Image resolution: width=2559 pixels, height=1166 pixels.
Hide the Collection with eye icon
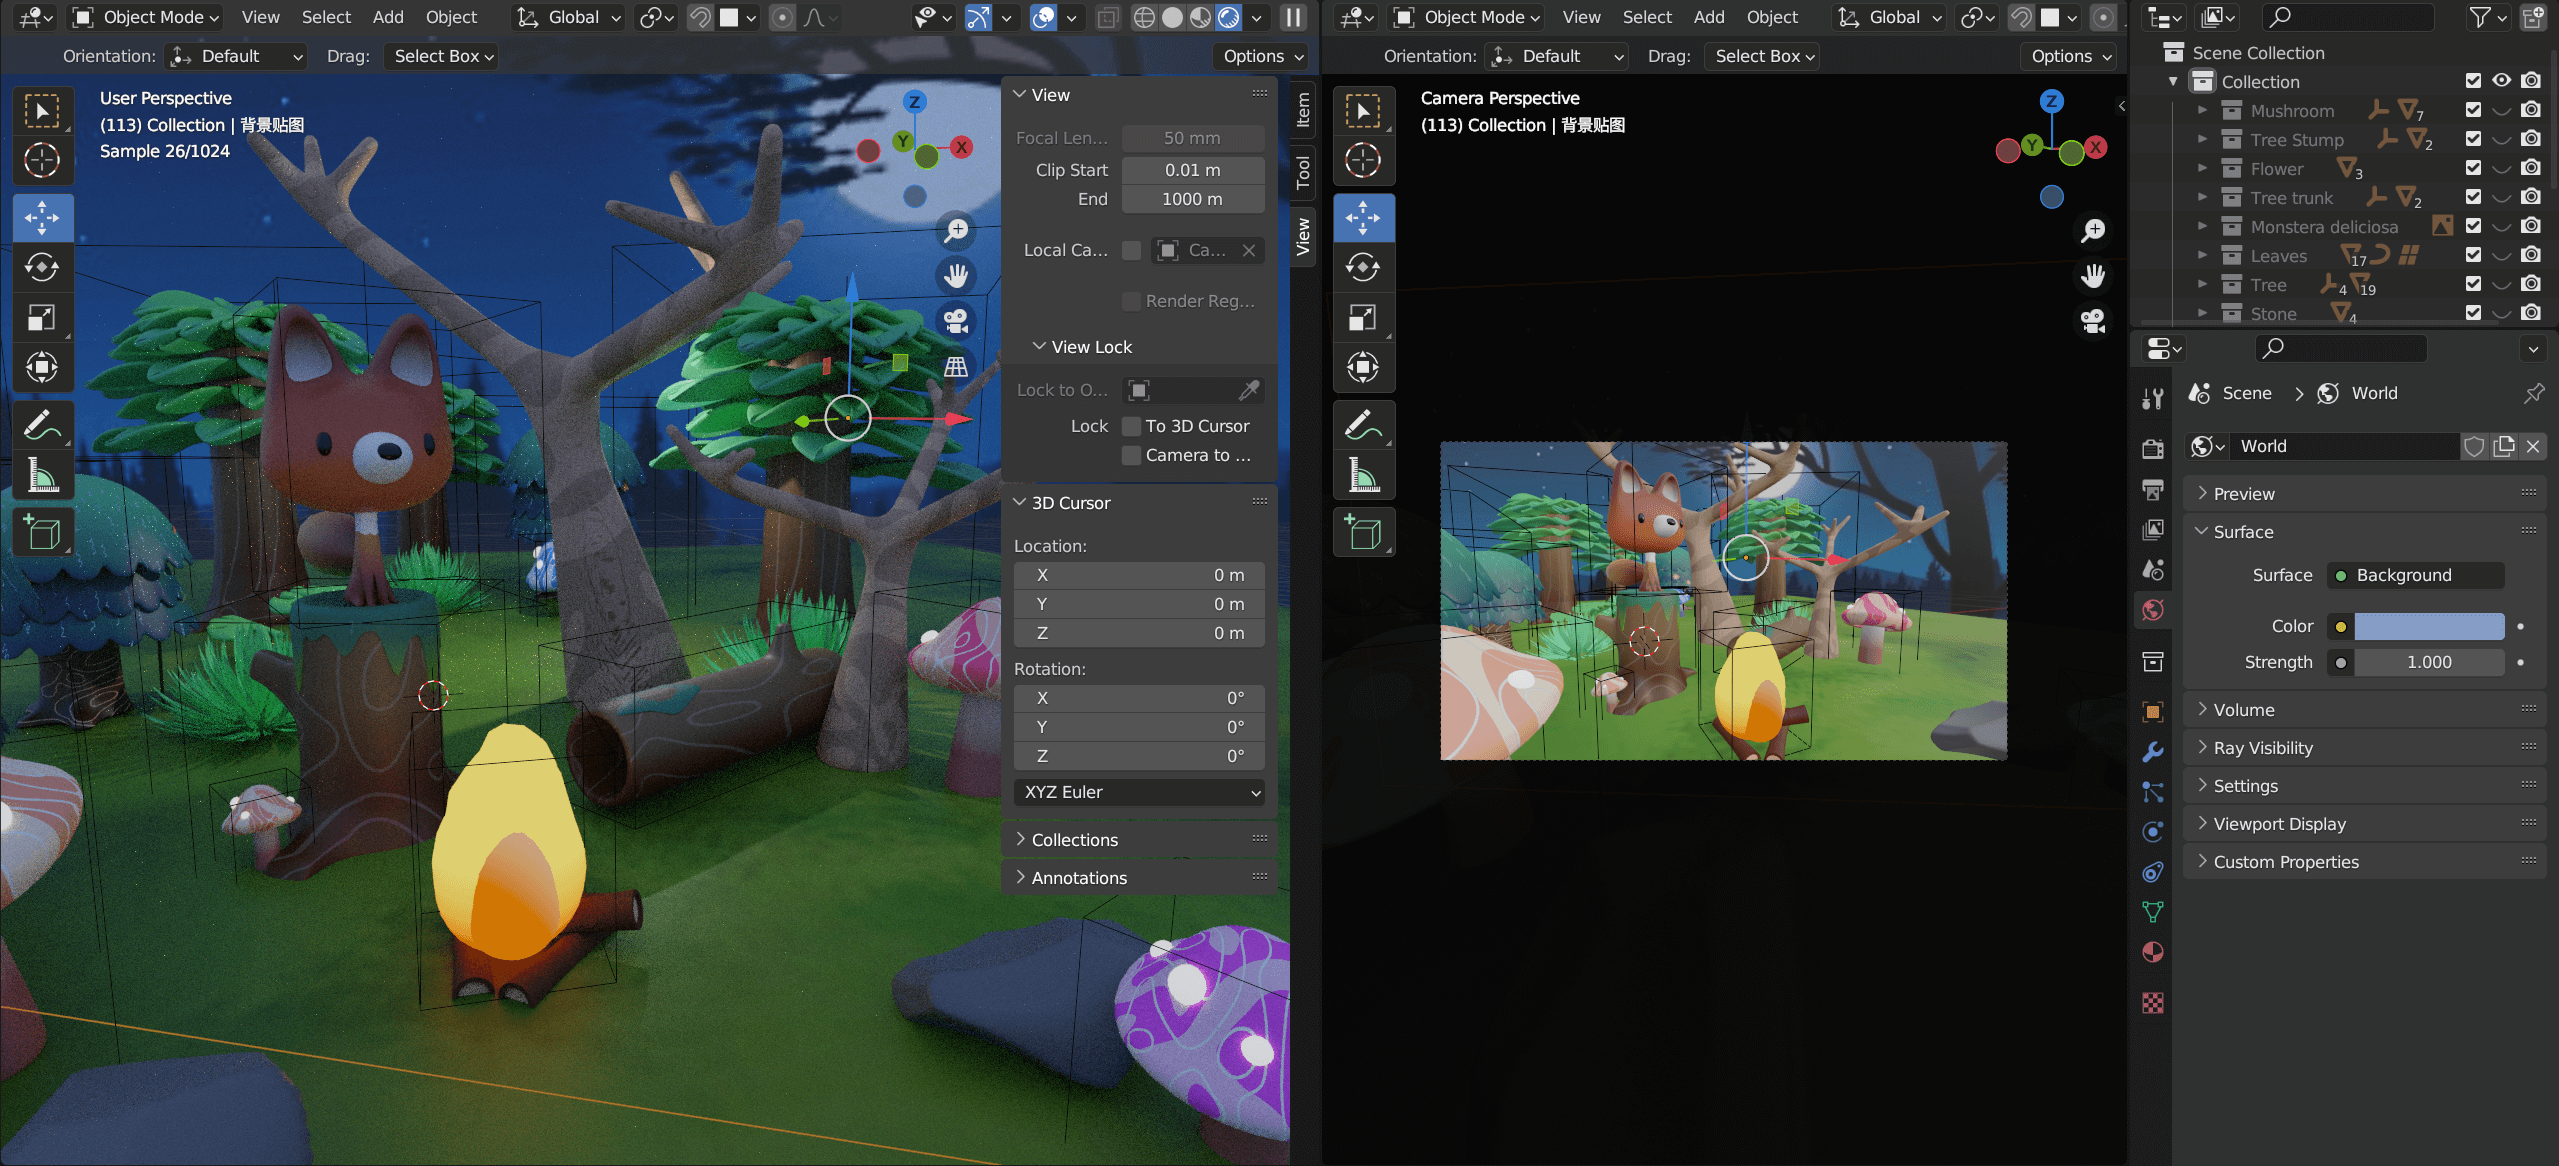tap(2502, 81)
